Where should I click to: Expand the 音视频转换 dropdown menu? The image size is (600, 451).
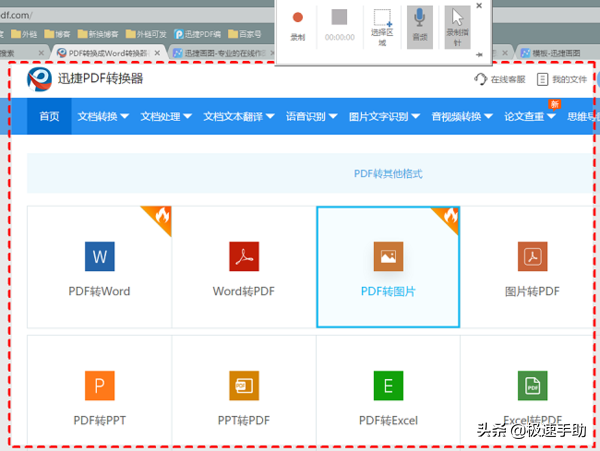coord(462,116)
